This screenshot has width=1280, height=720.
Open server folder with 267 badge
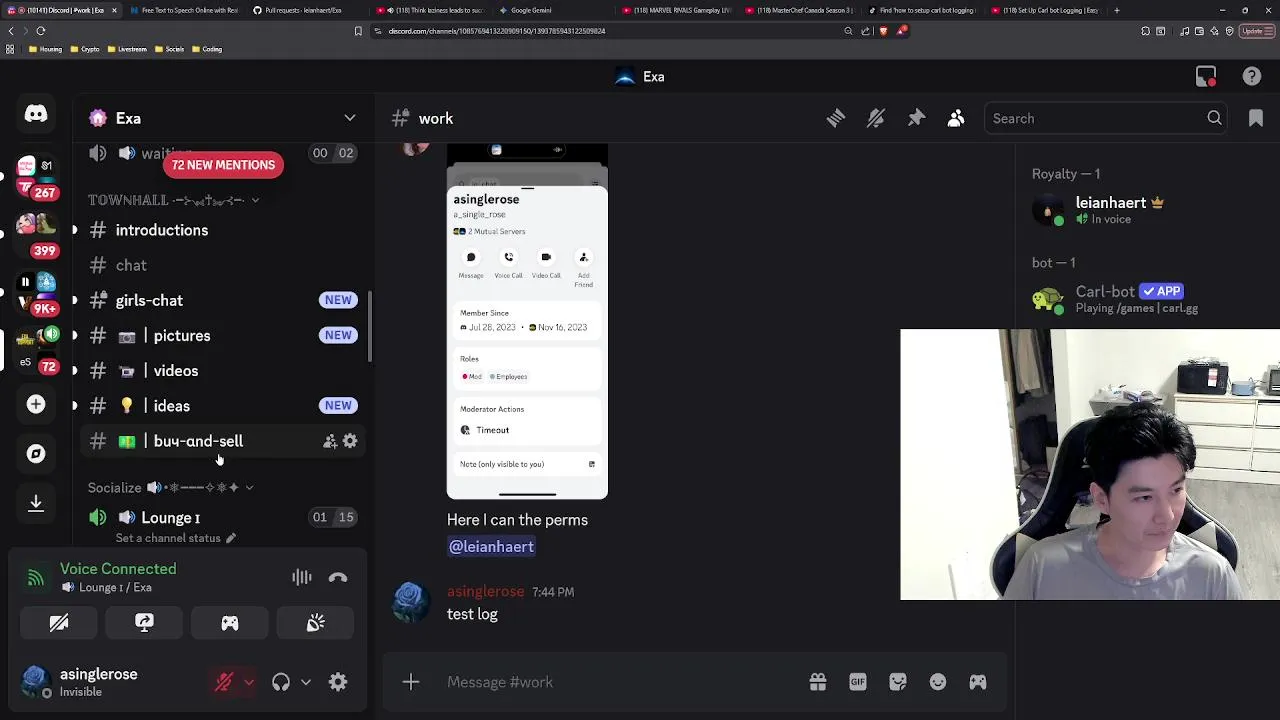(36, 175)
